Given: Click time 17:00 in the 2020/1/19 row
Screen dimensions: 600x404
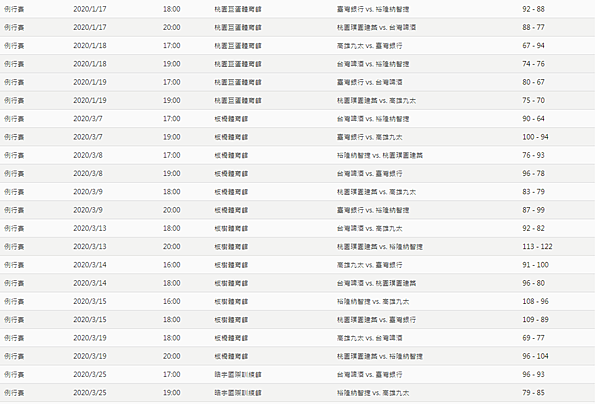Looking at the screenshot, I should coord(171,82).
